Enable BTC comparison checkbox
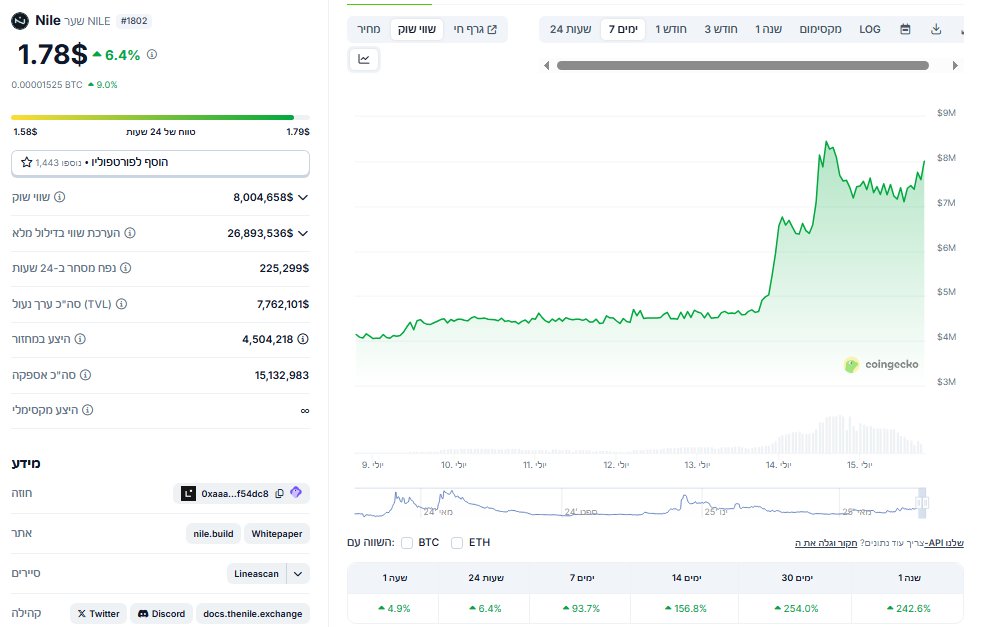This screenshot has height=627, width=997. pyautogui.click(x=407, y=542)
